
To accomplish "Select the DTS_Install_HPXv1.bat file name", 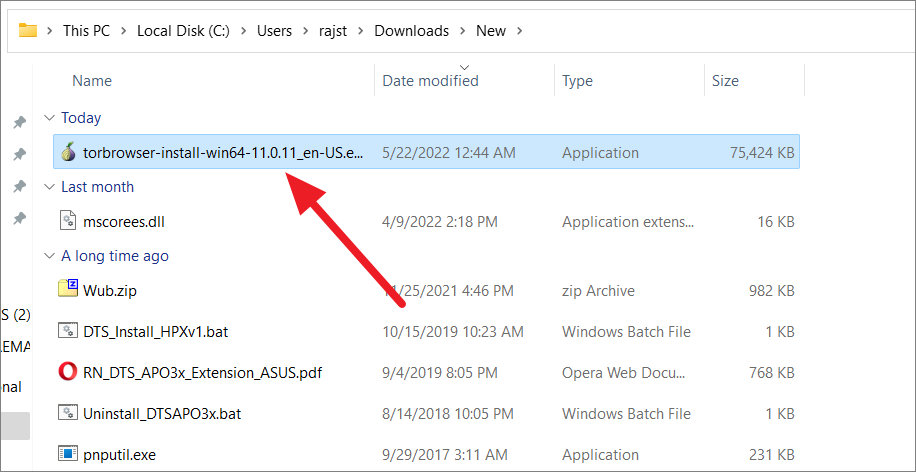I will point(155,332).
